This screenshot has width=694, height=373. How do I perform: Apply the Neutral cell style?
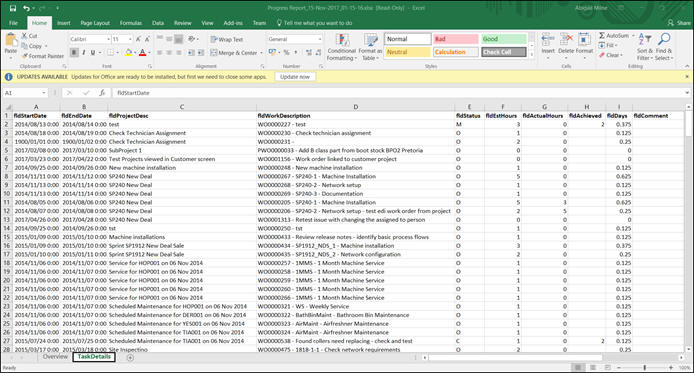pos(407,52)
